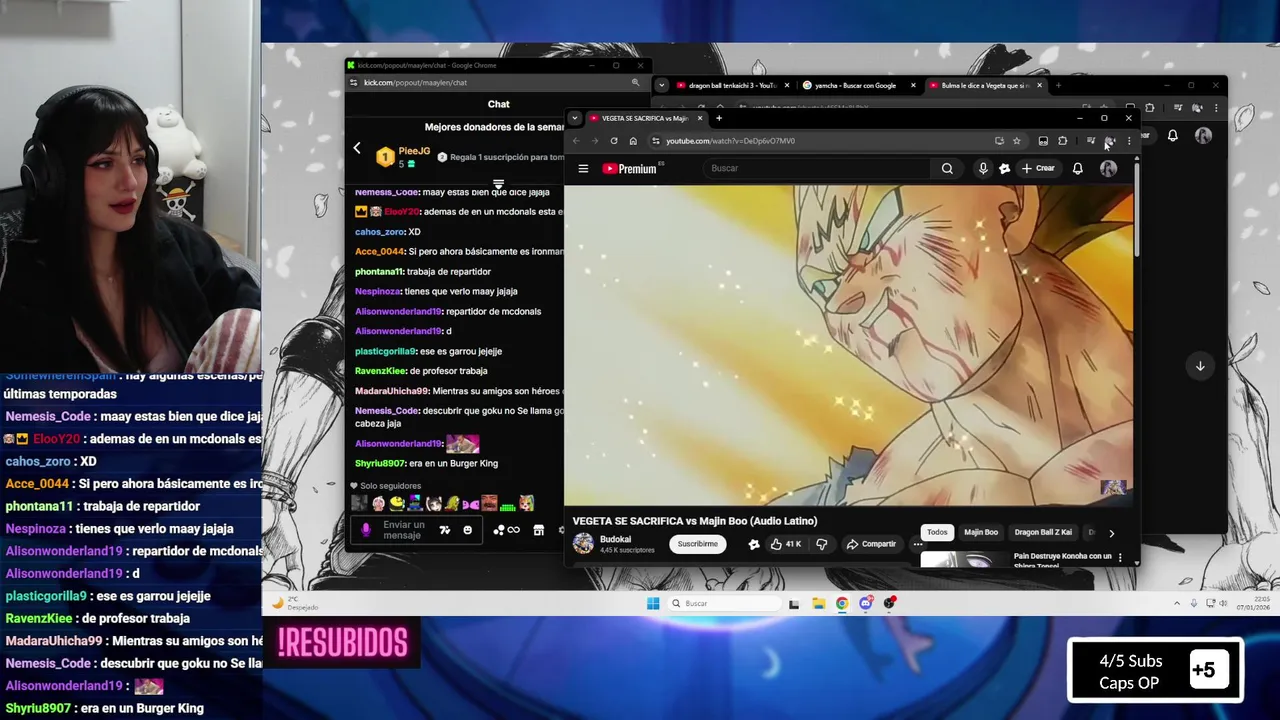Click the YouTube search magnifier button
1280x720 pixels.
947,168
